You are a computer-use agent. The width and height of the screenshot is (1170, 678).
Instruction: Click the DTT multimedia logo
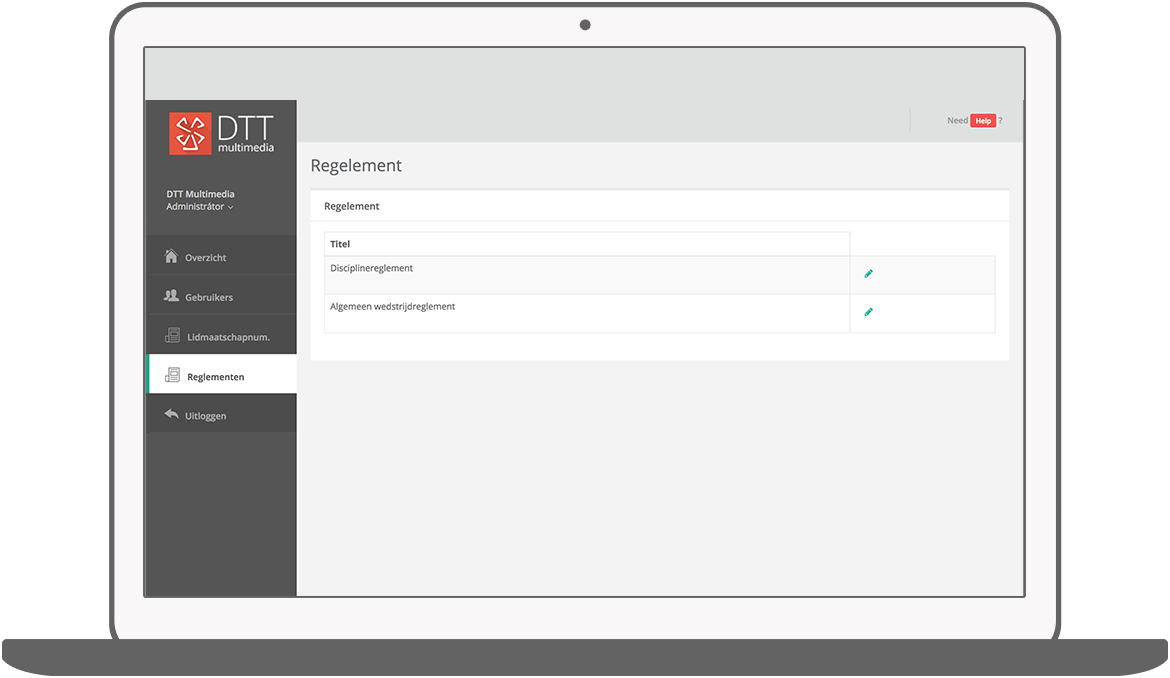tap(222, 134)
